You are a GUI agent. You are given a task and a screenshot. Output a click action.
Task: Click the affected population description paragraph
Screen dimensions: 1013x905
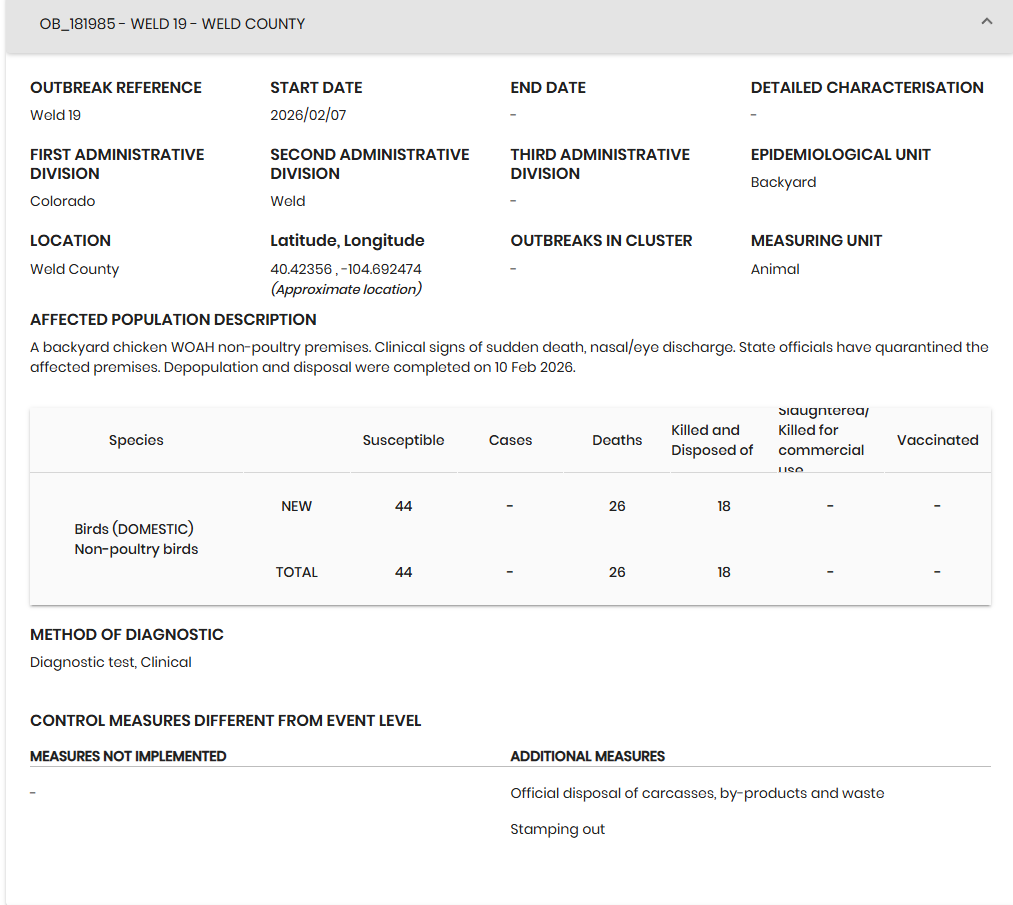pos(509,357)
